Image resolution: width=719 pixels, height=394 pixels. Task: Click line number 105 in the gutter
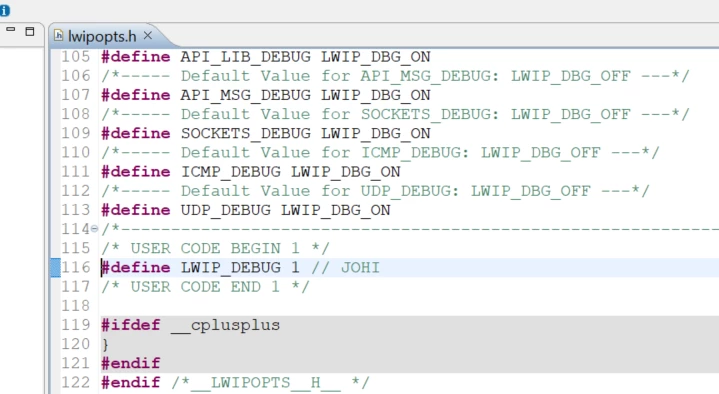(x=76, y=56)
